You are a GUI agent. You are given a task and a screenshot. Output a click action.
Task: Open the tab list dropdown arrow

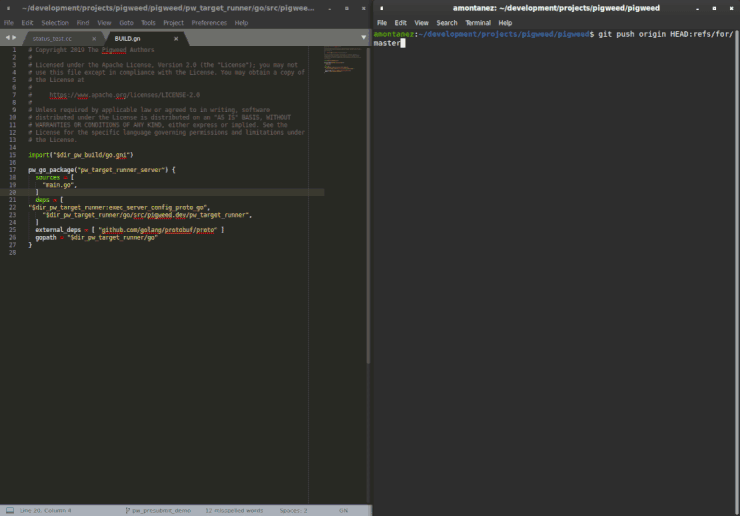[x=364, y=38]
